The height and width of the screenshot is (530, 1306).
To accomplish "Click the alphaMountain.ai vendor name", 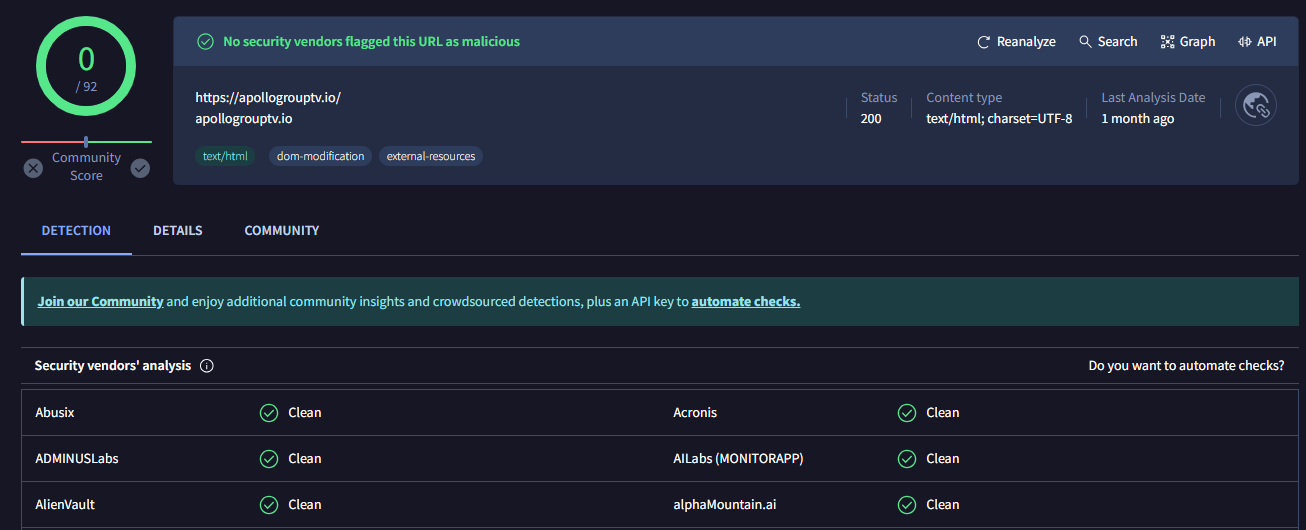I will pyautogui.click(x=725, y=504).
